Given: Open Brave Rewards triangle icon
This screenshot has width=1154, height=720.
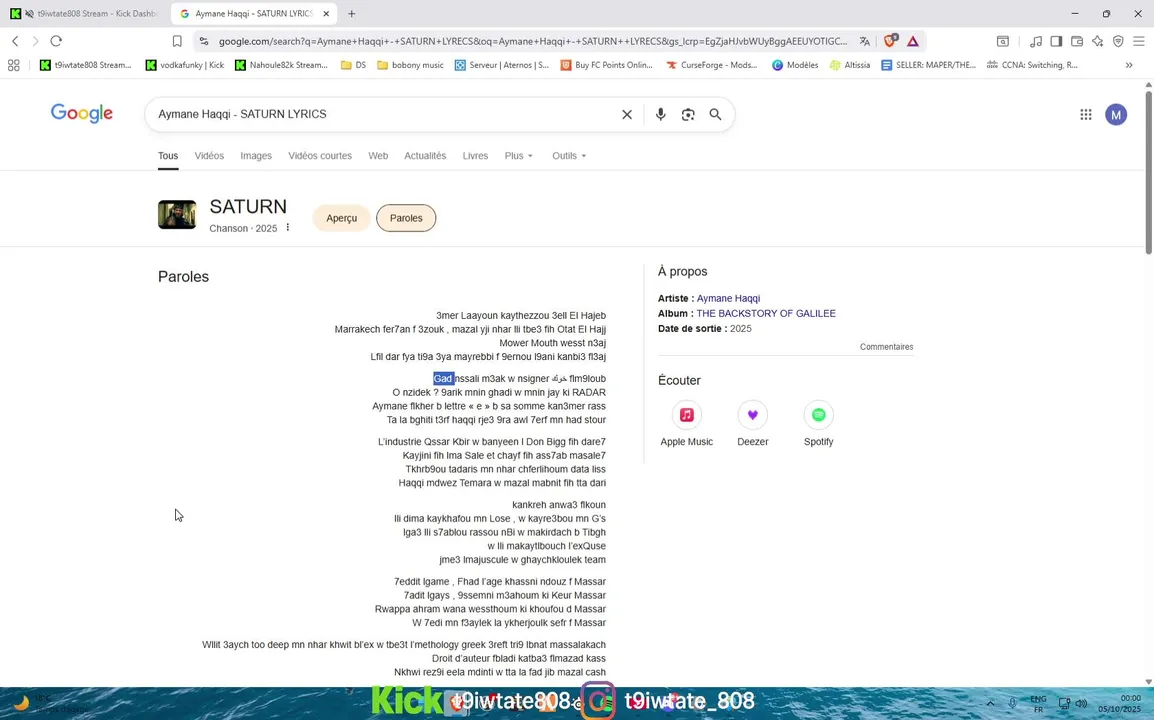Looking at the screenshot, I should (913, 41).
